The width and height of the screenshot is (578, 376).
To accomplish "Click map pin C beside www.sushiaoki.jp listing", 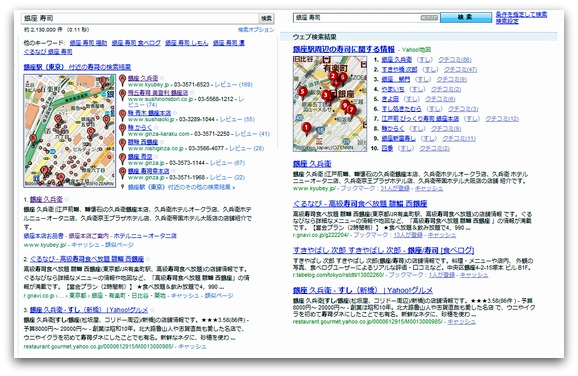I will pyautogui.click(x=122, y=115).
